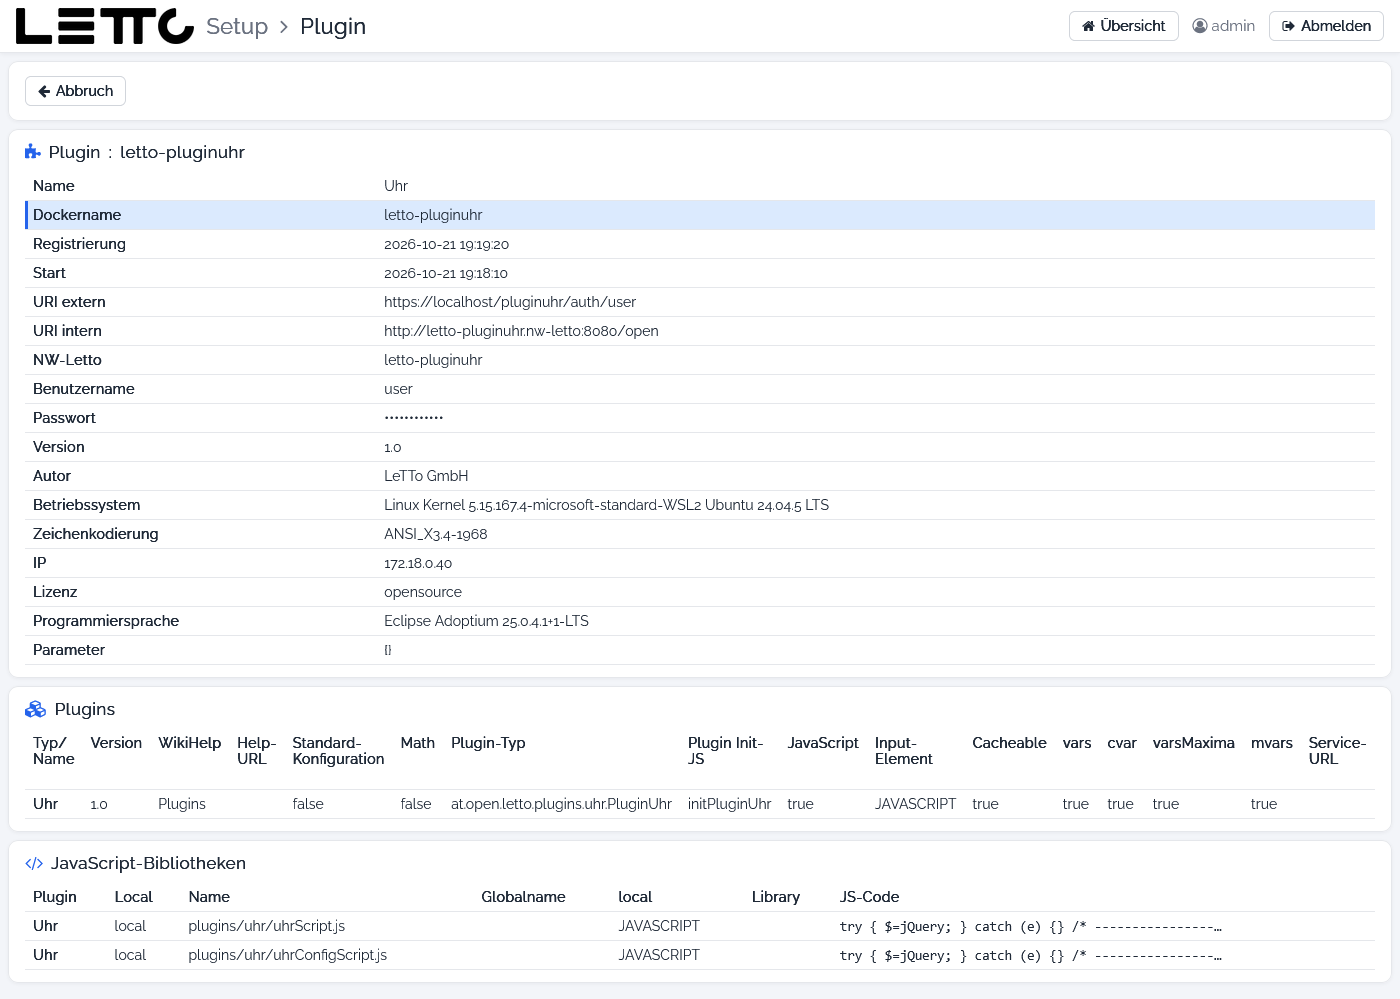Click at.open.letto.plugins.uhr.PluginUhr cell

click(561, 804)
